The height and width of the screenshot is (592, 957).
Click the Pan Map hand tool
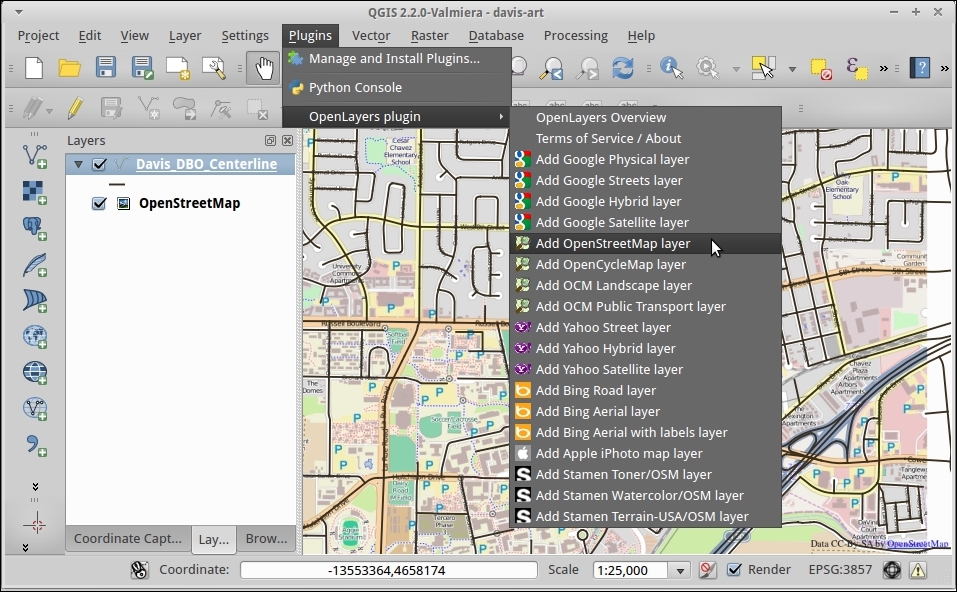pyautogui.click(x=263, y=68)
